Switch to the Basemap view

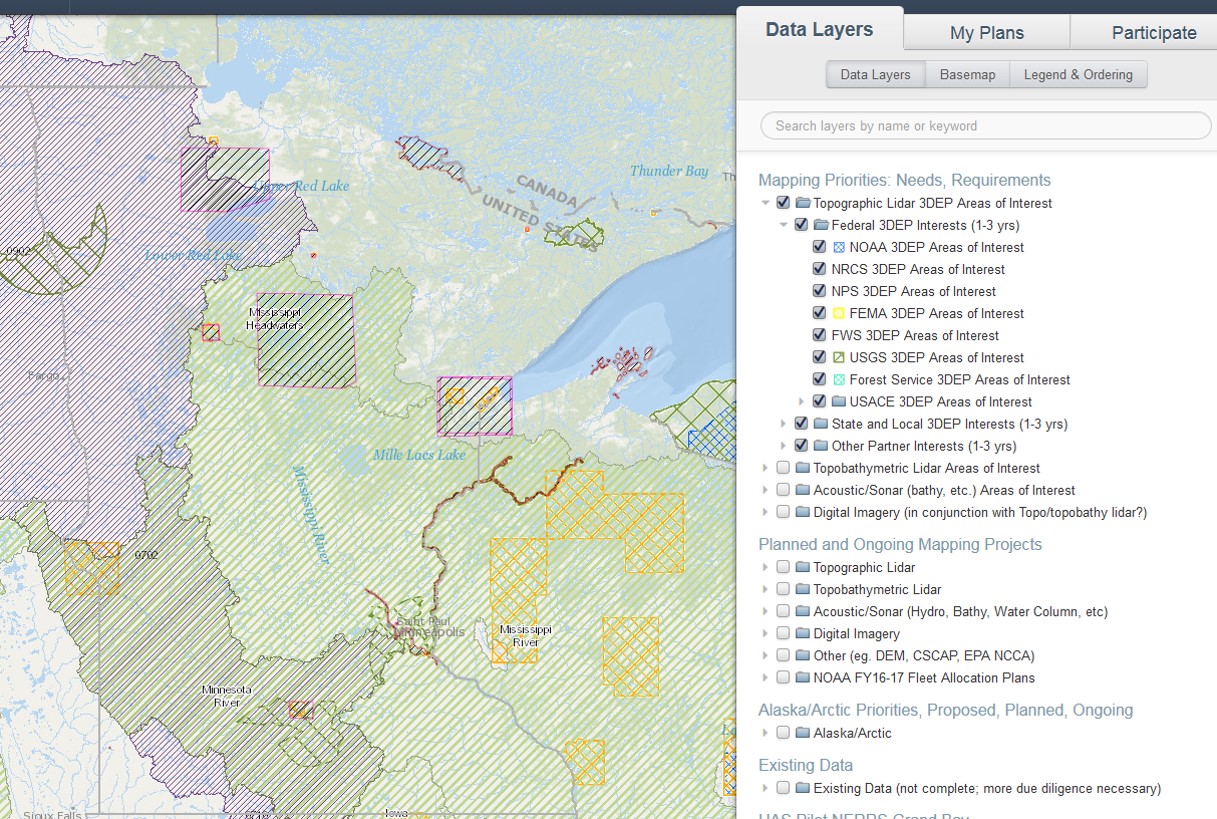pos(967,74)
